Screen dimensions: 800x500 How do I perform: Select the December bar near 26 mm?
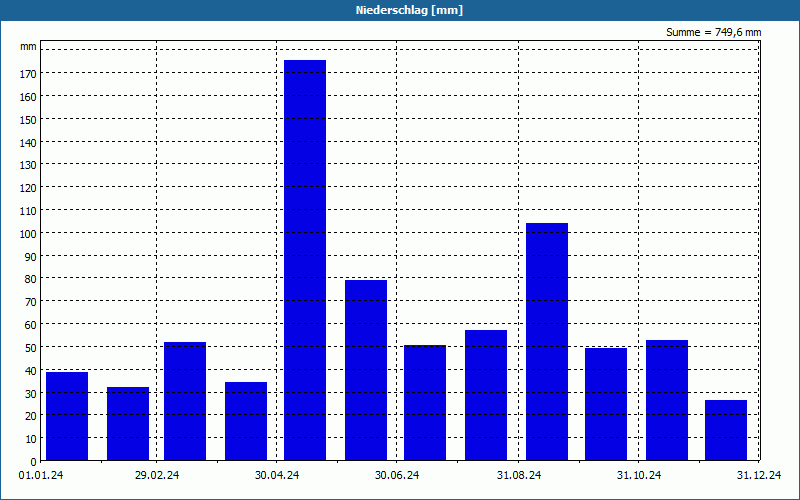coord(726,430)
